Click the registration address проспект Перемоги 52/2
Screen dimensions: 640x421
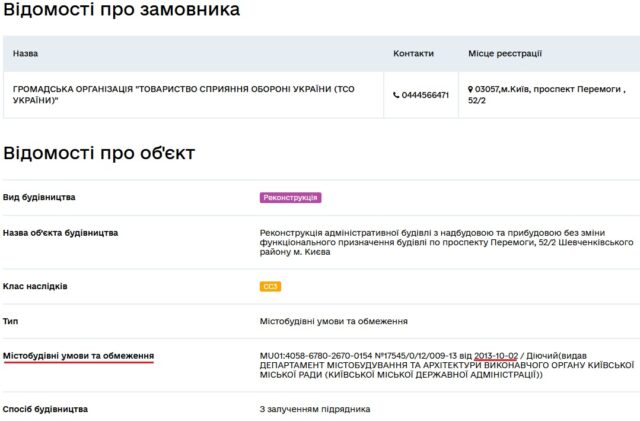coord(549,94)
